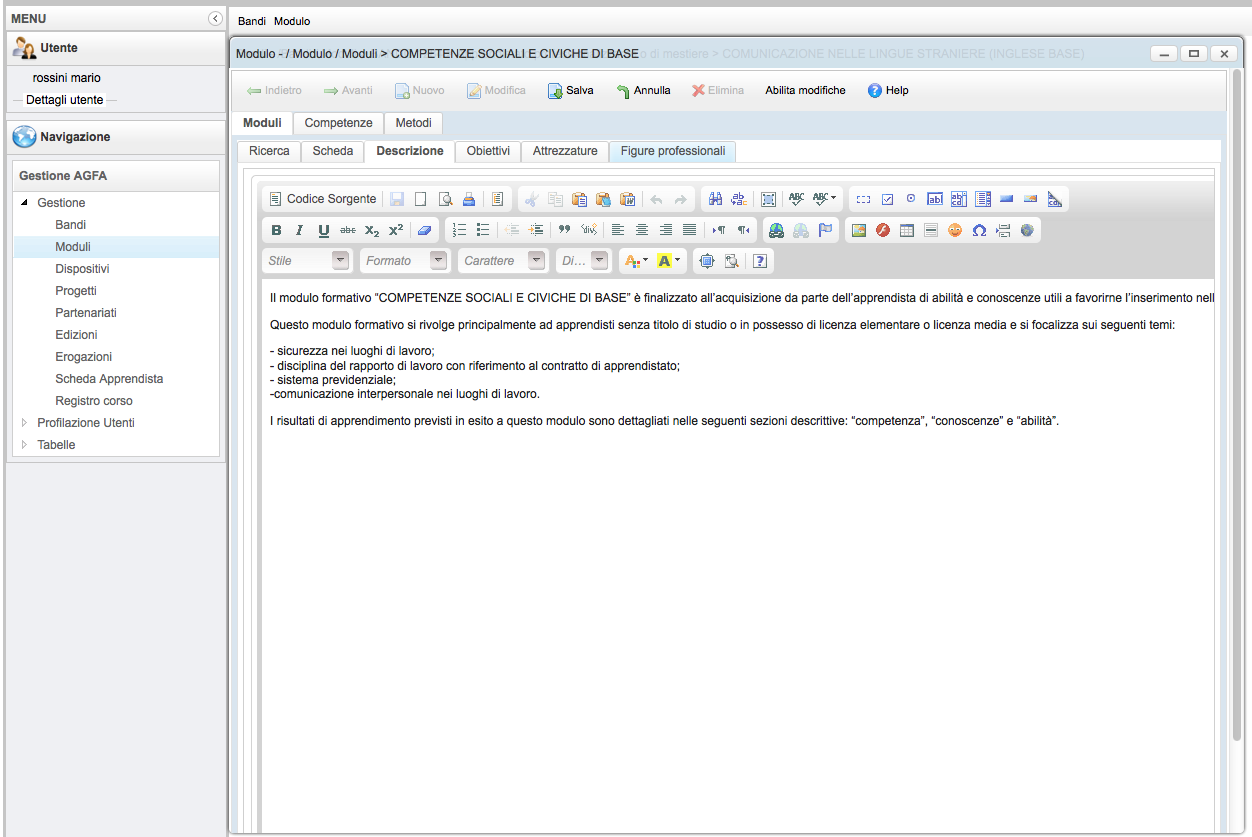Click the Dettagli utente link
1252x837 pixels.
[64, 100]
